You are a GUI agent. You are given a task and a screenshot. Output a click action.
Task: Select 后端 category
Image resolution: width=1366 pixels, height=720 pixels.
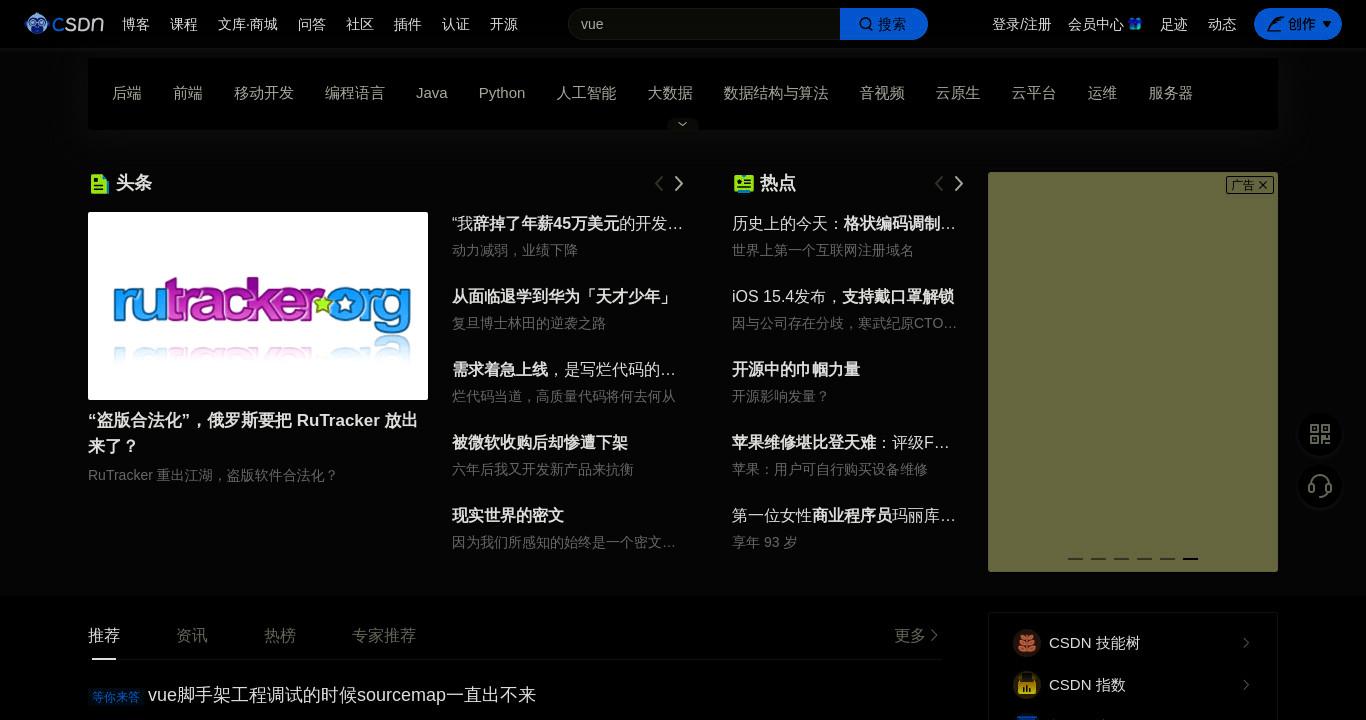point(127,93)
